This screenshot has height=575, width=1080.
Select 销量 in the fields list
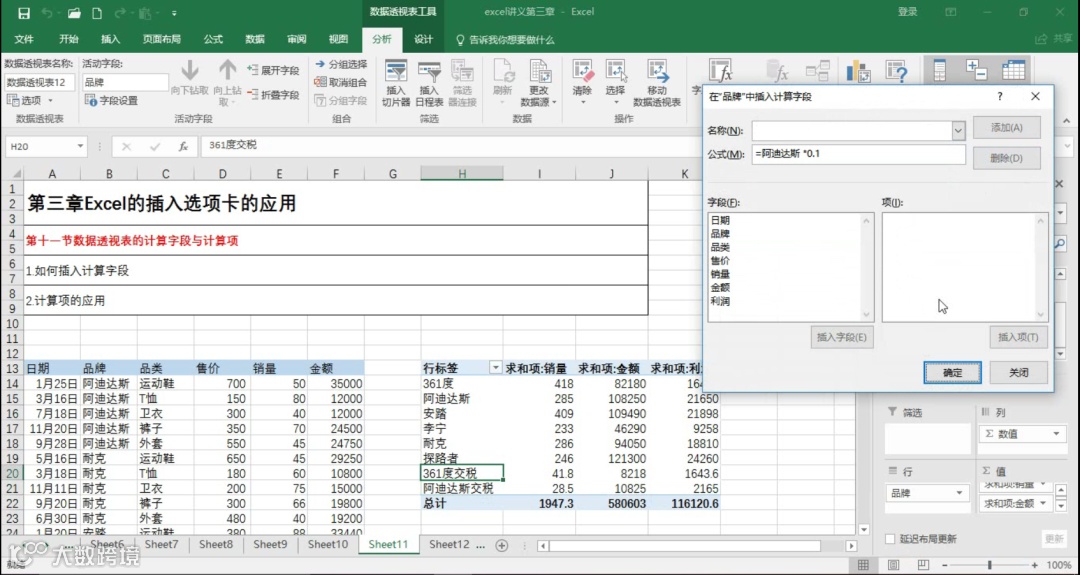[x=720, y=274]
